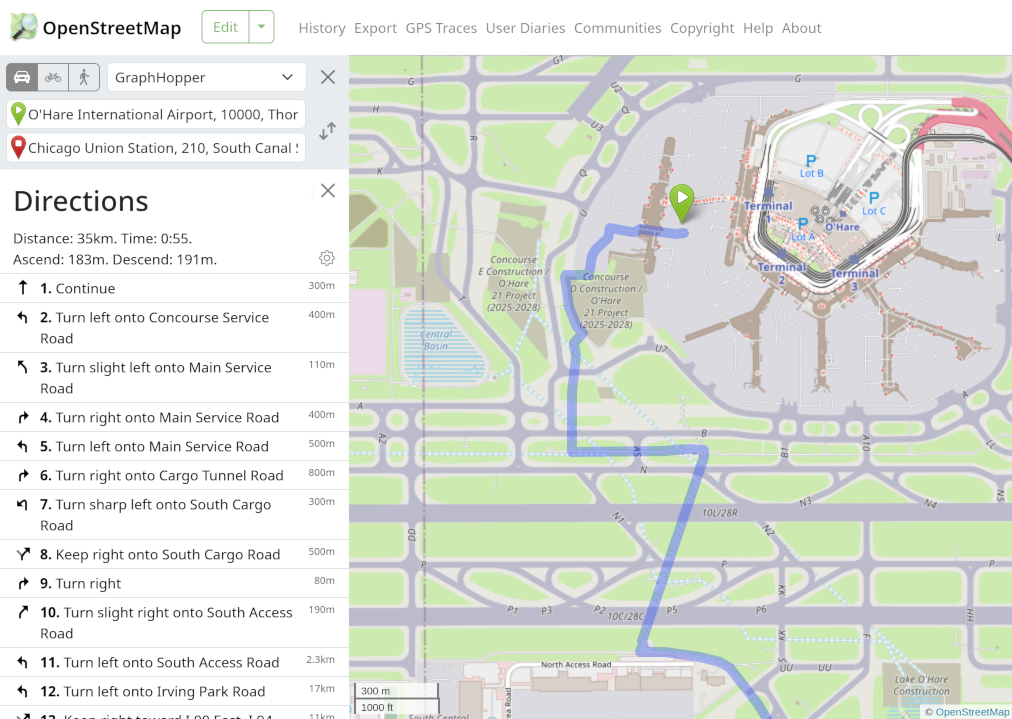Select step 7 sharp left onto South Cargo Road
The width and height of the screenshot is (1012, 719).
(x=174, y=514)
